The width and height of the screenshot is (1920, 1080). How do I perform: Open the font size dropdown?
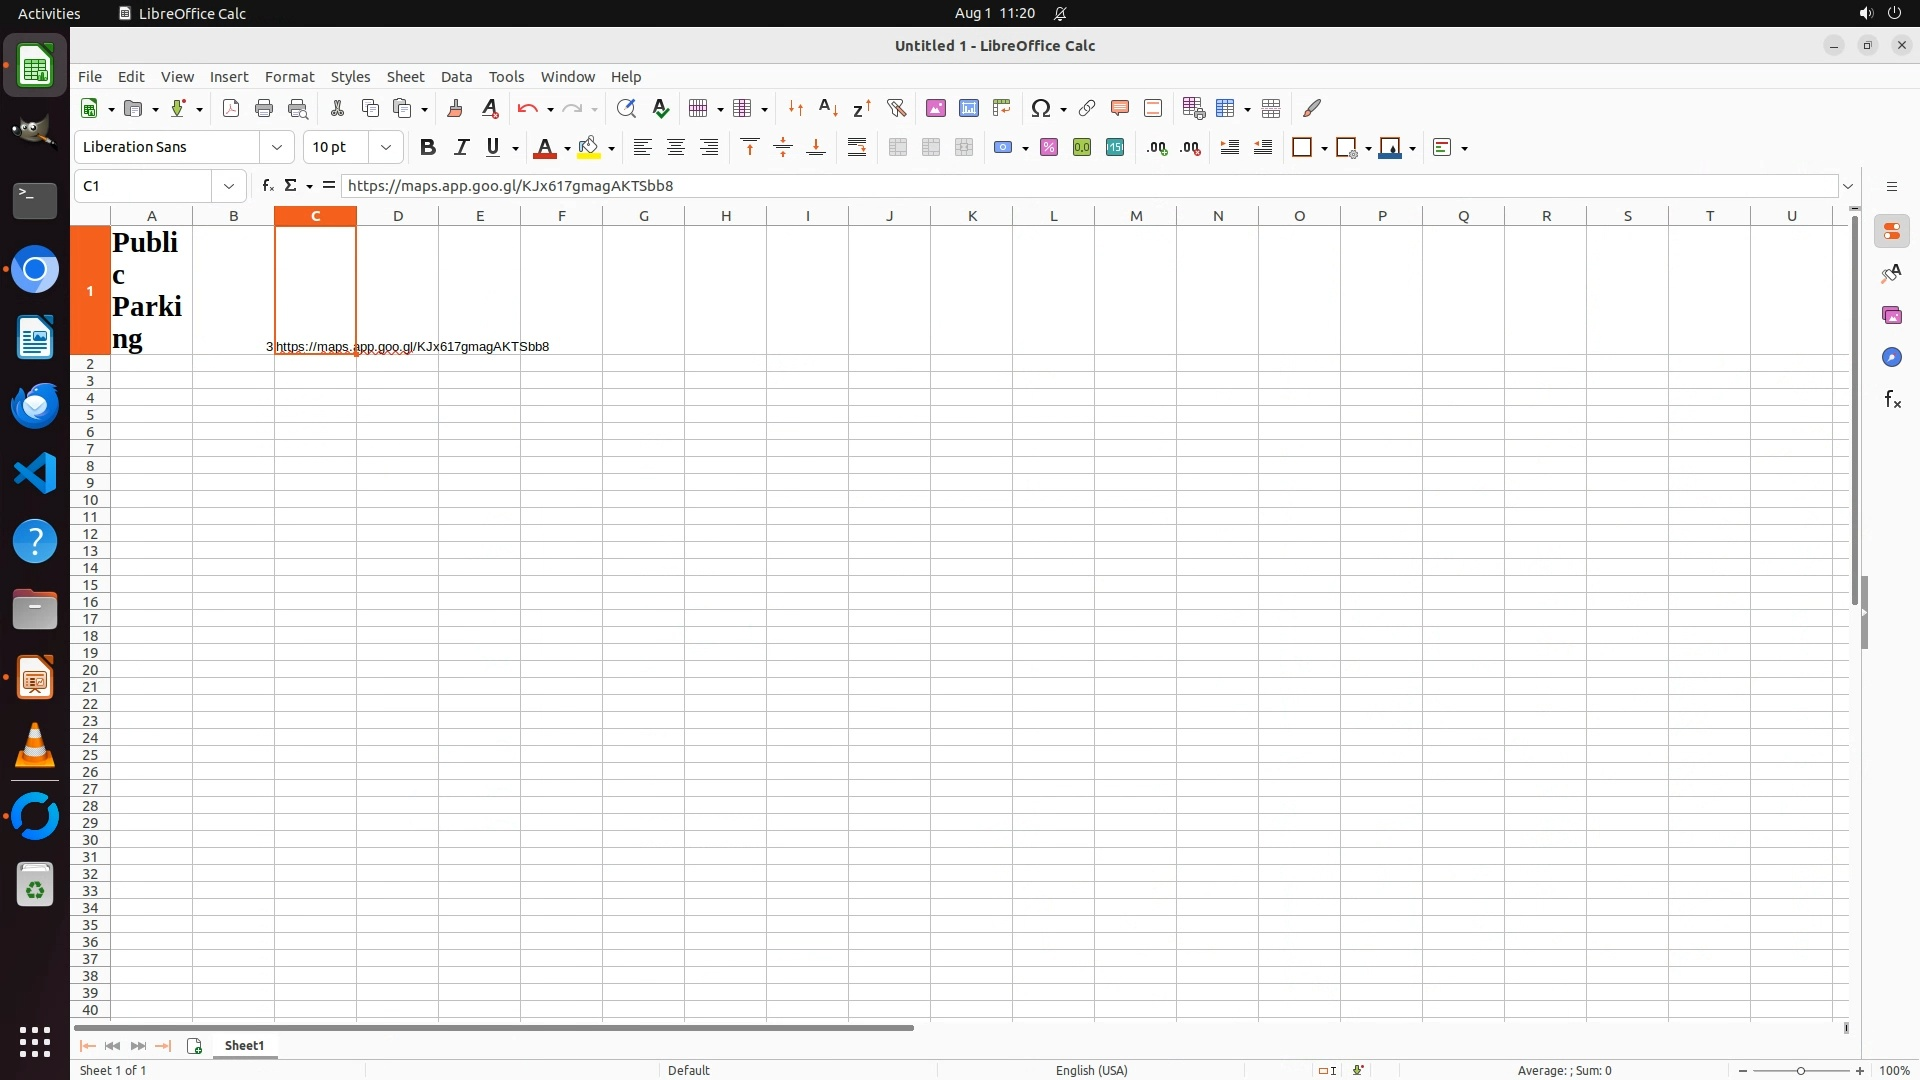385,147
